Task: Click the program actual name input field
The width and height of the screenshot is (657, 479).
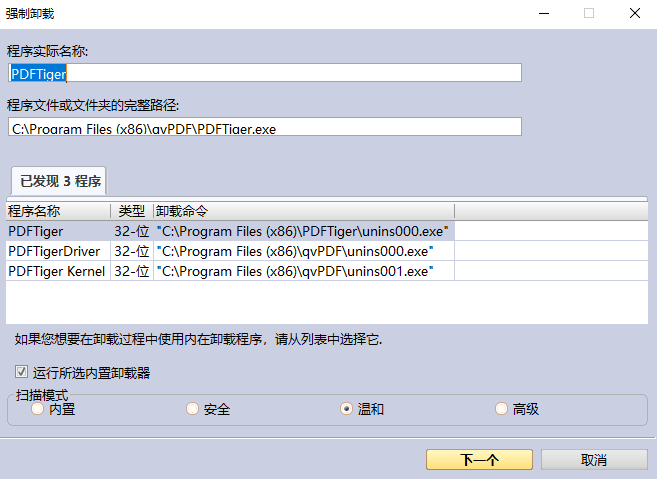Action: tap(264, 73)
